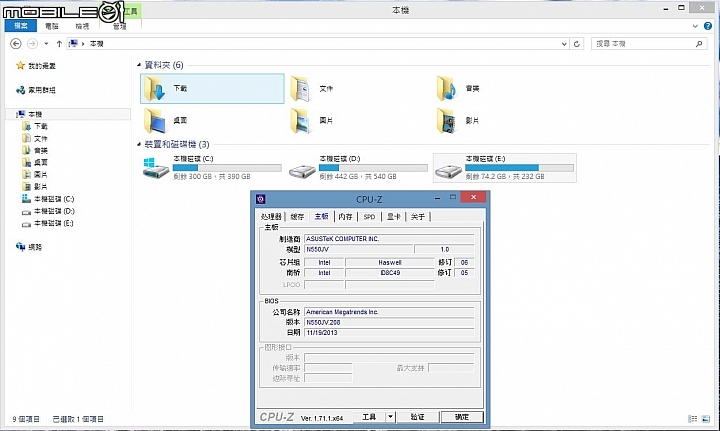Select local disk (C:) drive icon
Image resolution: width=720 pixels, height=431 pixels.
point(156,168)
